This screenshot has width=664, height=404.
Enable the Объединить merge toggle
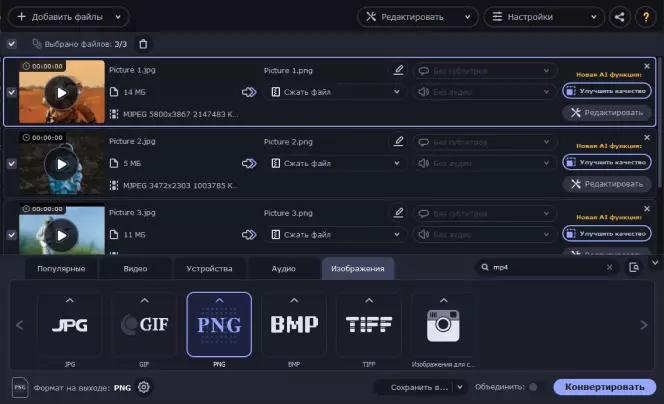coord(534,387)
